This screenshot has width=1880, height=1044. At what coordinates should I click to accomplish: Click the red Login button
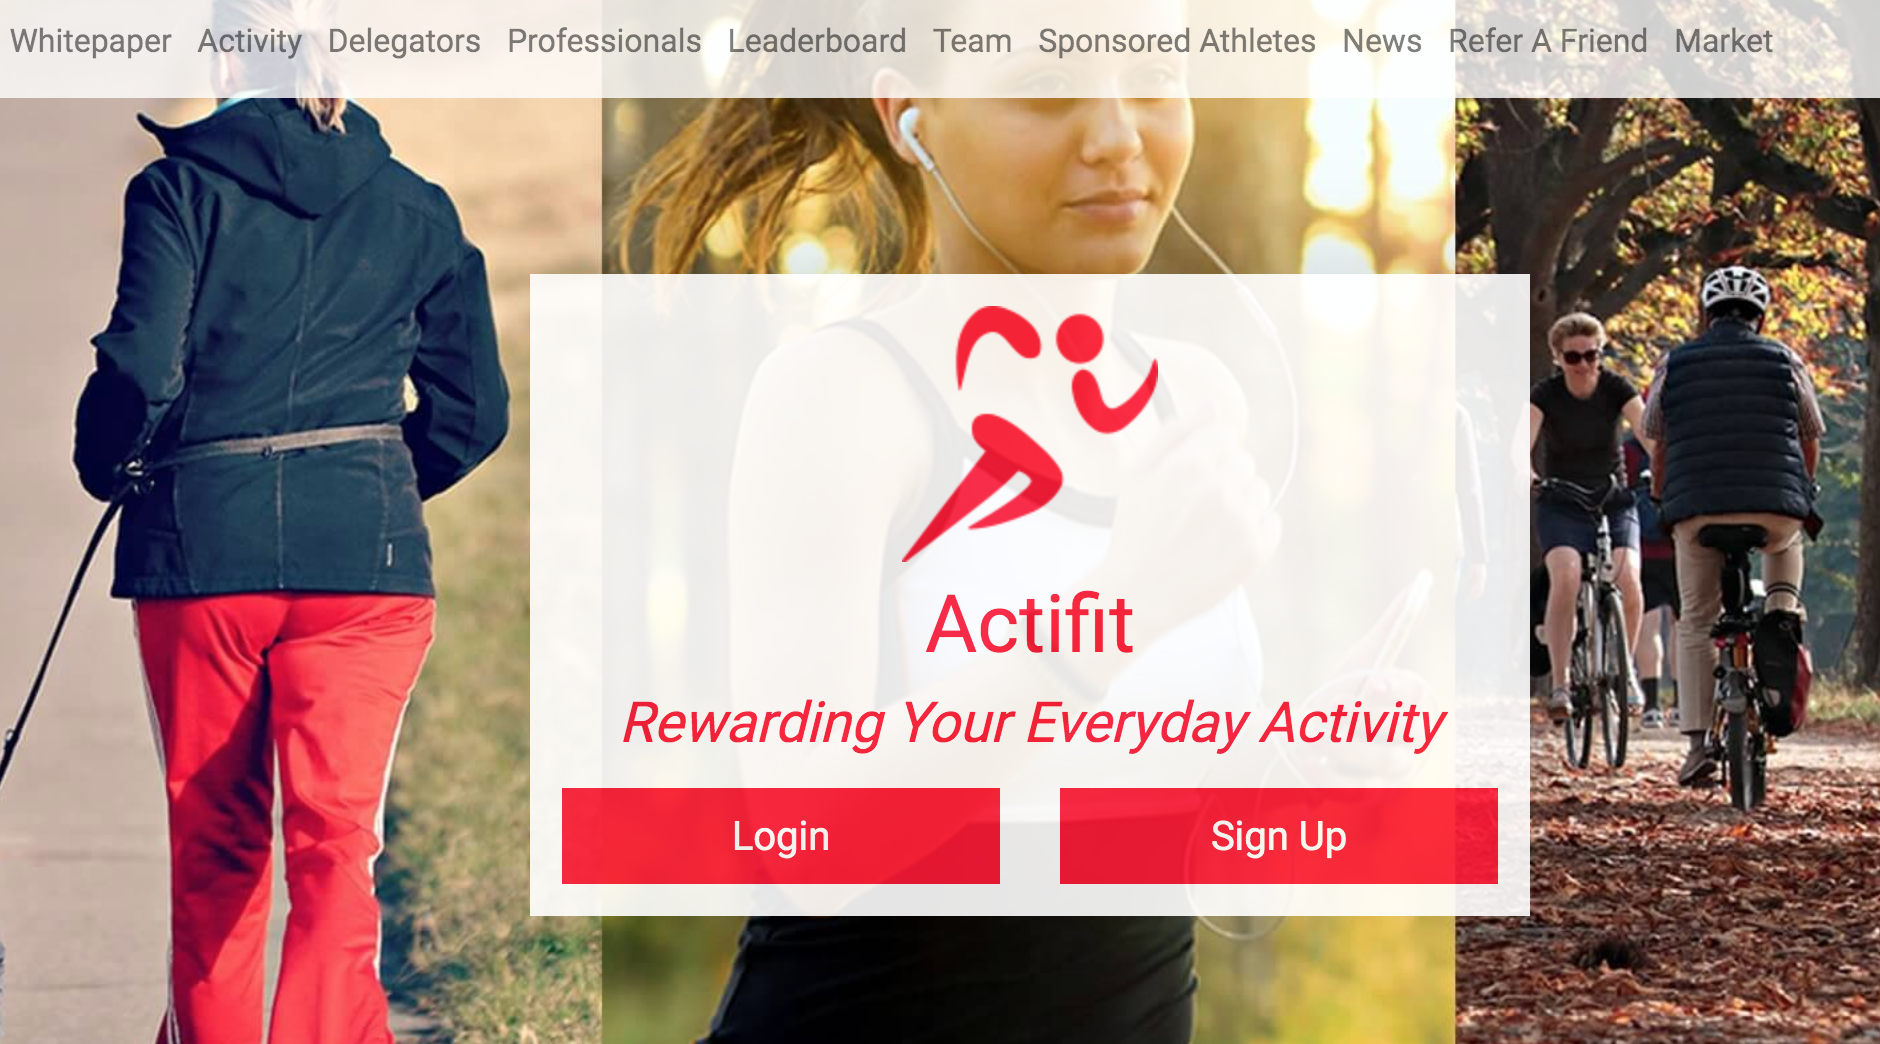(x=781, y=836)
